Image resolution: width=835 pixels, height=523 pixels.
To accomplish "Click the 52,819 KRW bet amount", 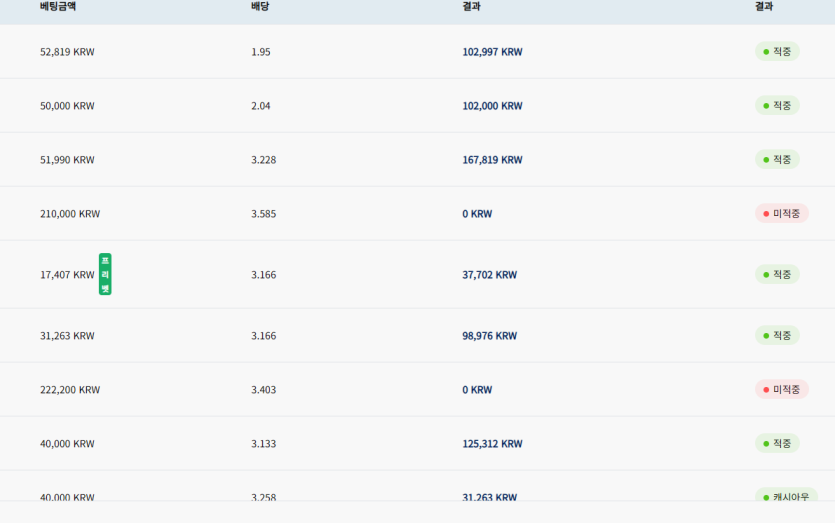I will coord(67,52).
